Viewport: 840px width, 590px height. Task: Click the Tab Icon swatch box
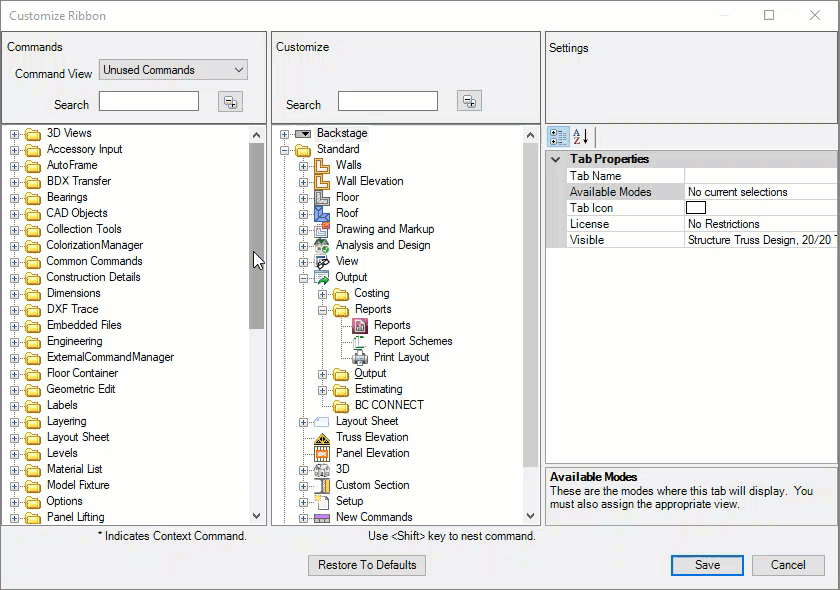click(x=696, y=207)
